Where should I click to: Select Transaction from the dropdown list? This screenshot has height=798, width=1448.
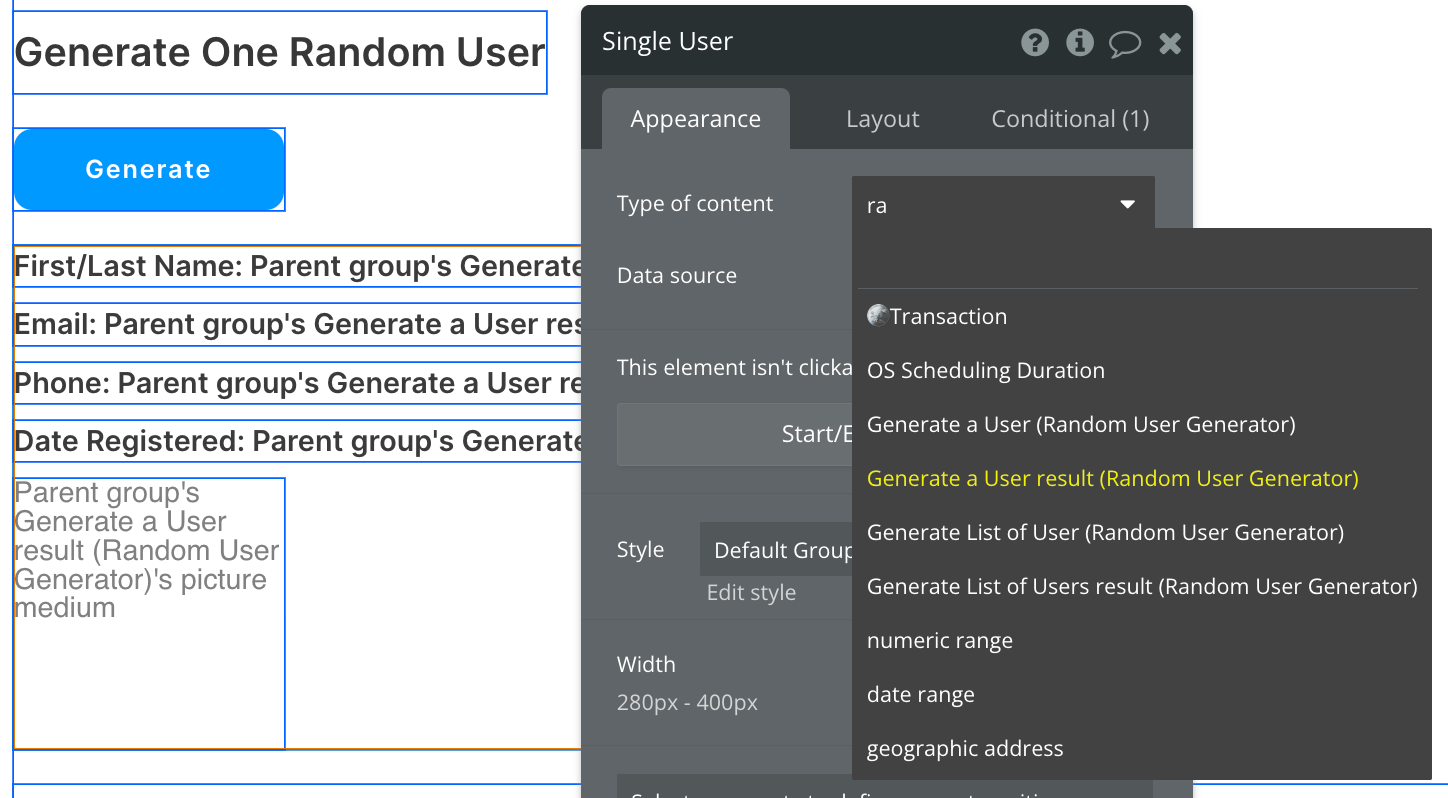point(948,317)
